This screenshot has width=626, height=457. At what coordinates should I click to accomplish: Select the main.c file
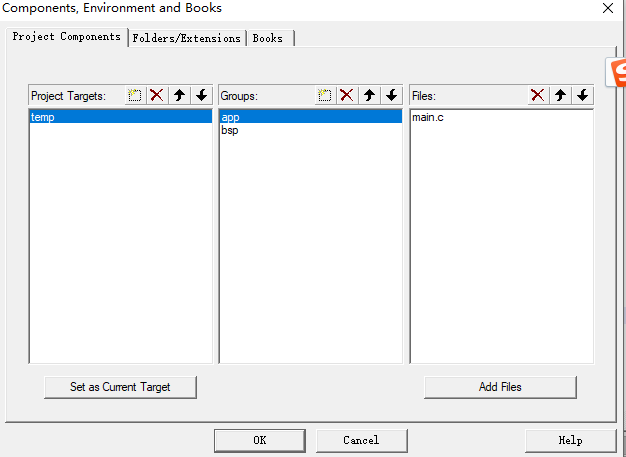click(x=501, y=117)
